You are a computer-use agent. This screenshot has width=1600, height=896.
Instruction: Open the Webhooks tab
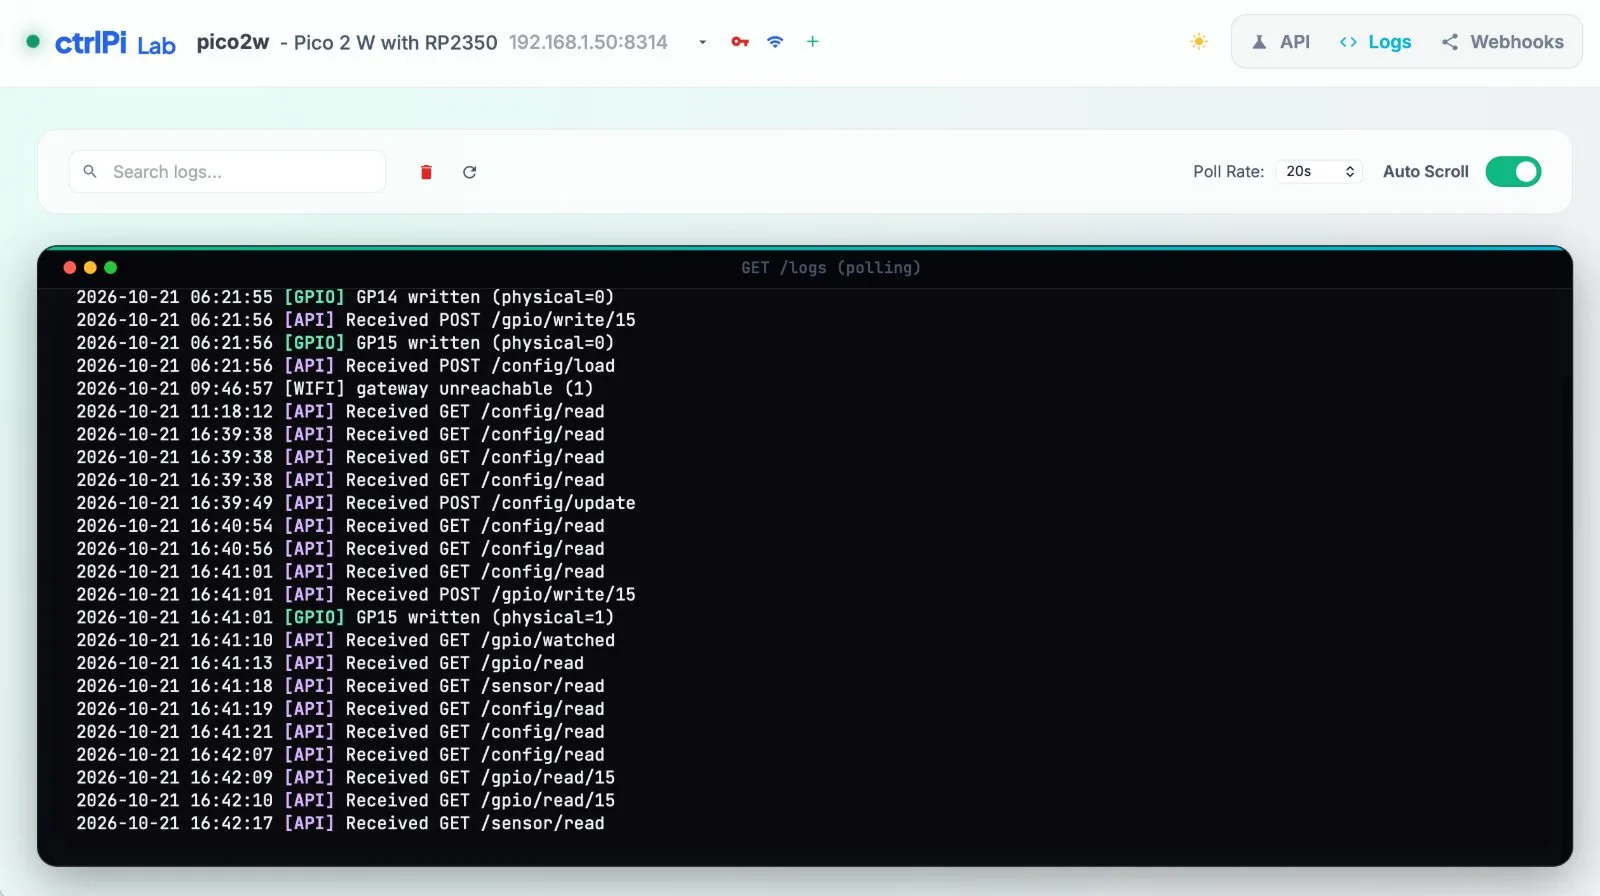click(x=1502, y=42)
